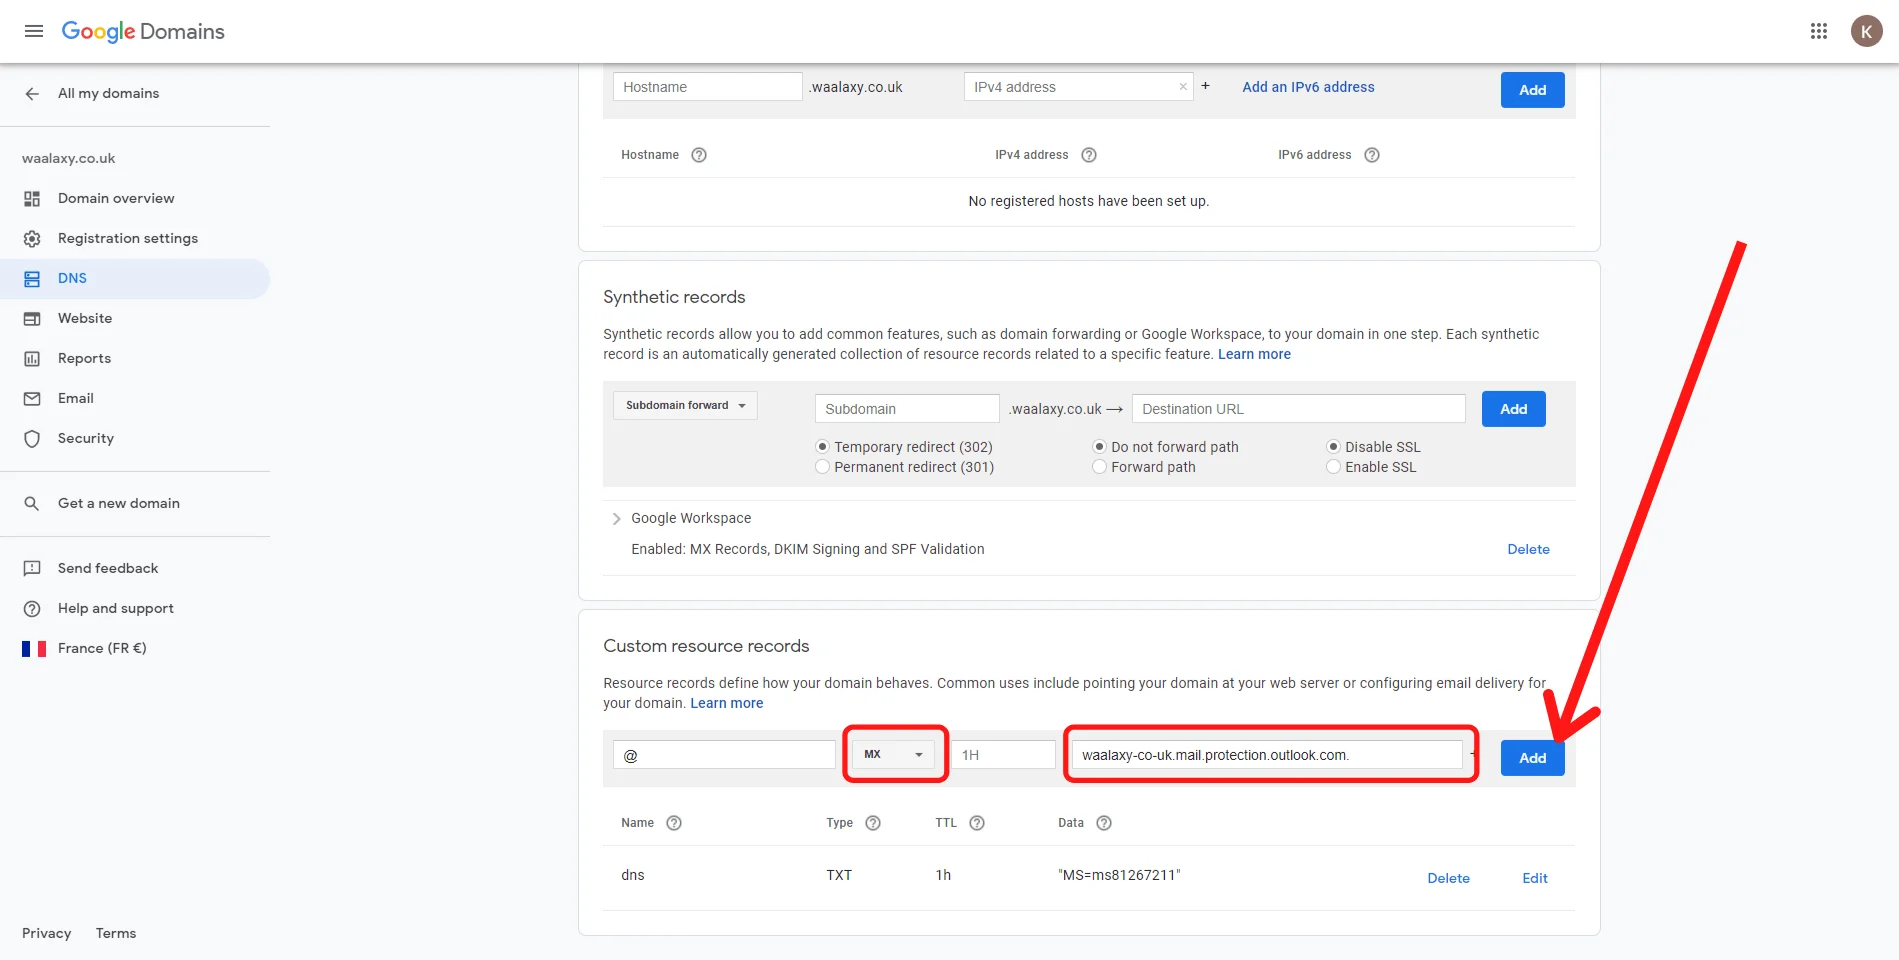
Task: Select Forward path option
Action: (x=1099, y=467)
